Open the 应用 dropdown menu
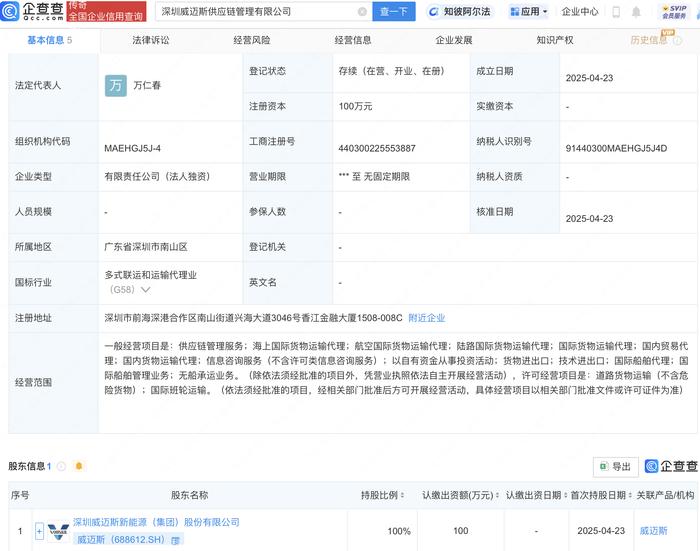This screenshot has height=551, width=700. 529,12
